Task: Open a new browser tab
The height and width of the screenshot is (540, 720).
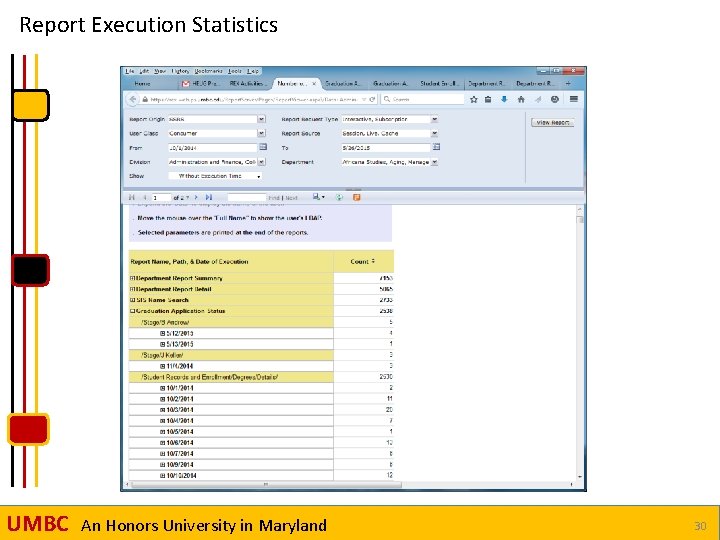Action: (x=568, y=84)
